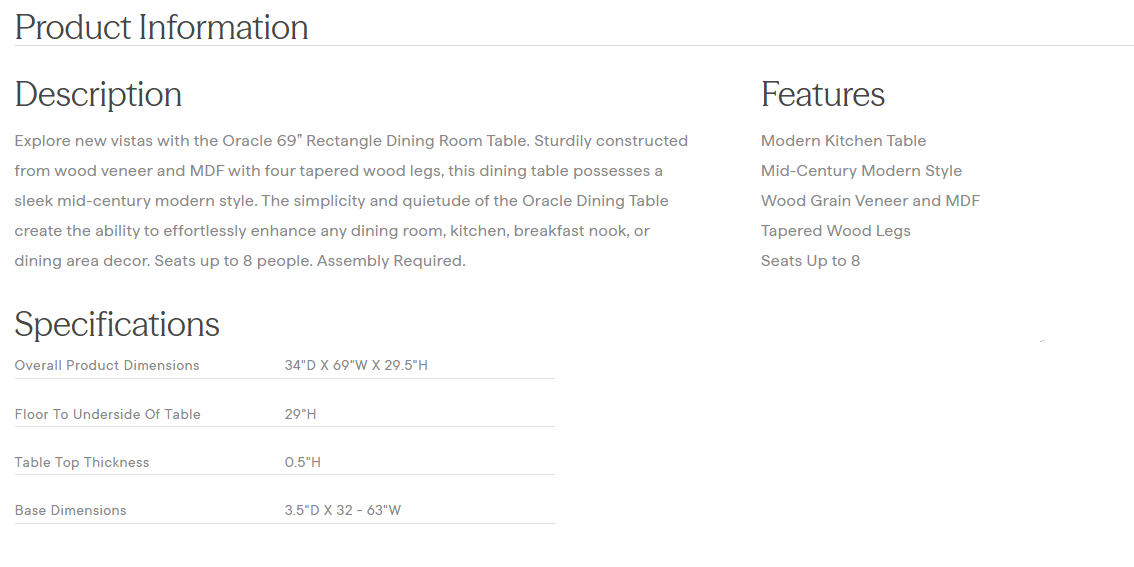Click the Specifications section heading
The width and height of the screenshot is (1134, 567).
click(x=117, y=324)
